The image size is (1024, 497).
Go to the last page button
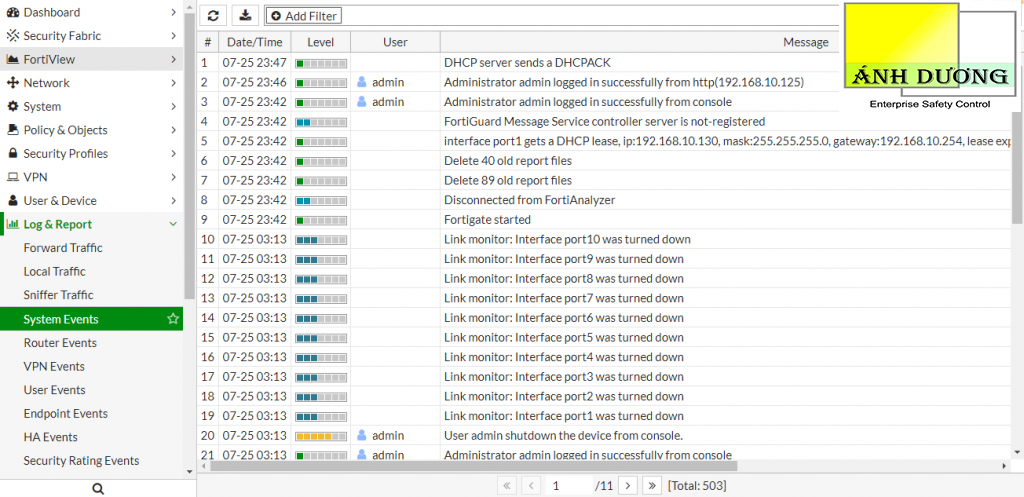(652, 485)
